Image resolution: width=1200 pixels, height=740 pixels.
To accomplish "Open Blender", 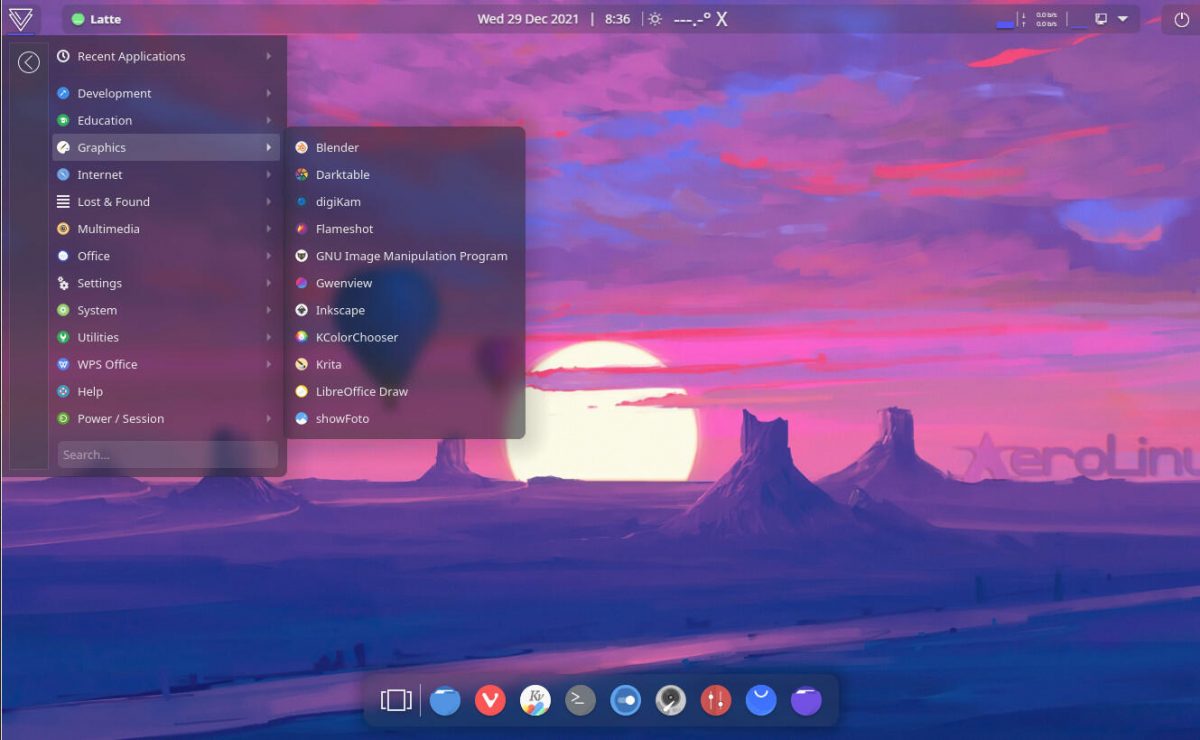I will (337, 147).
